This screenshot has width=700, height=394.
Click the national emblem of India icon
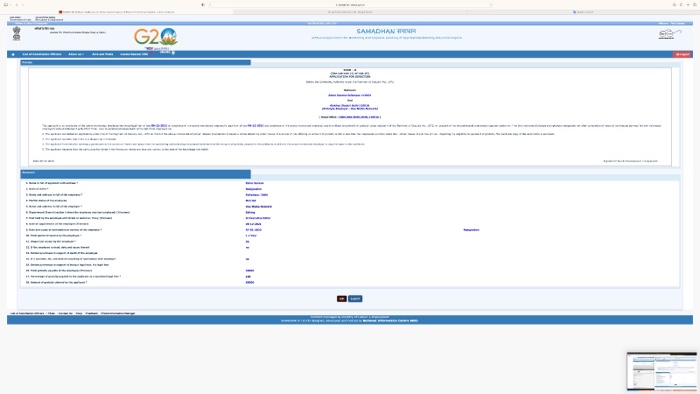tap(17, 33)
